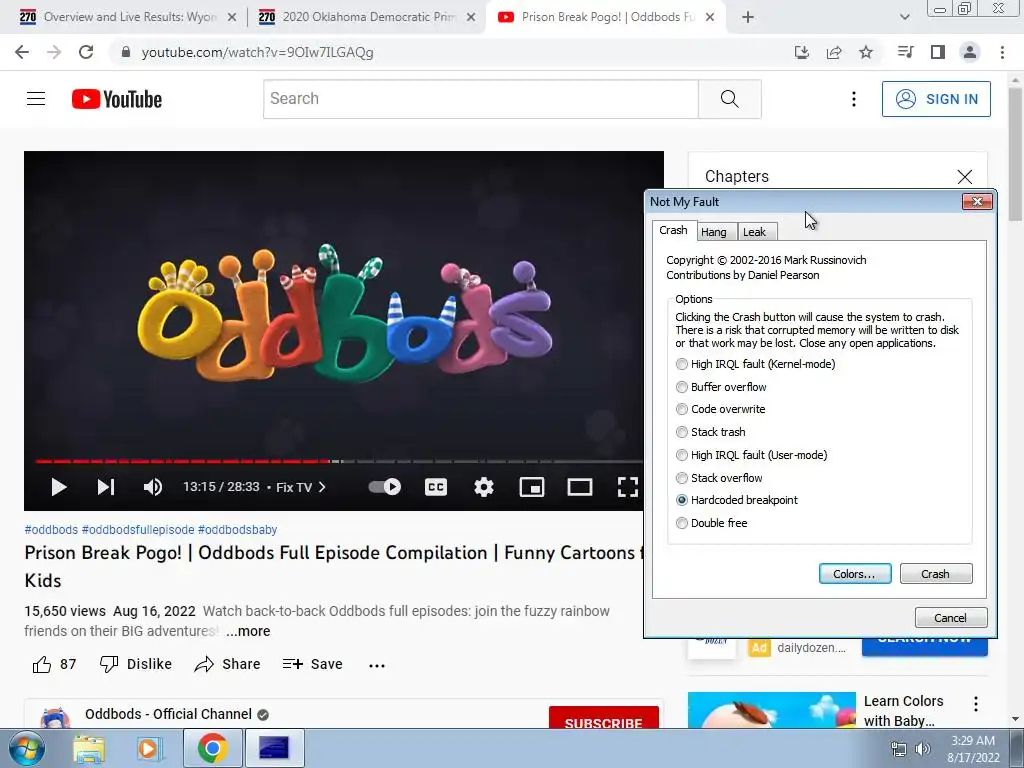Open the YouTube hamburger menu

[x=36, y=99]
